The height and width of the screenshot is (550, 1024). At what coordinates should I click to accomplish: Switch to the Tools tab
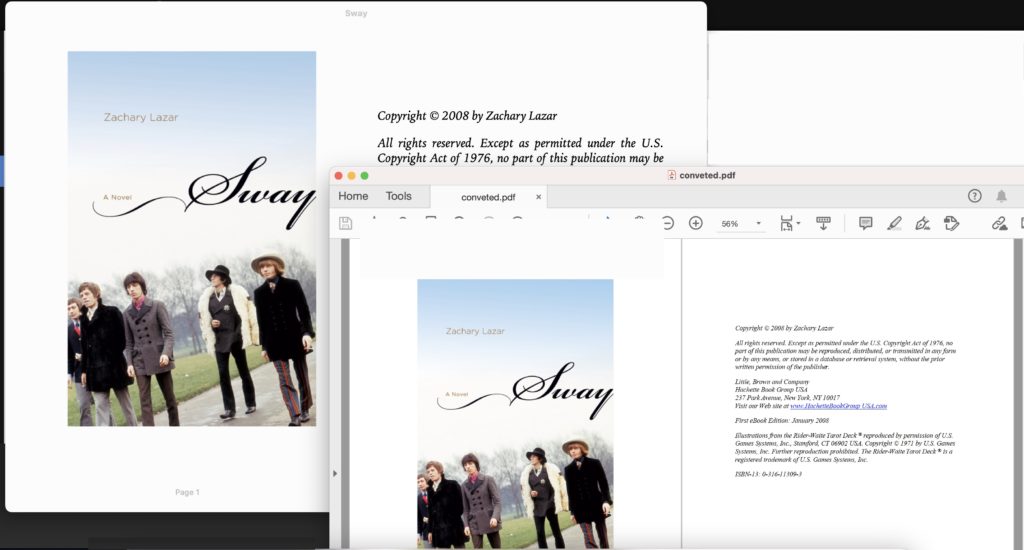[x=398, y=196]
